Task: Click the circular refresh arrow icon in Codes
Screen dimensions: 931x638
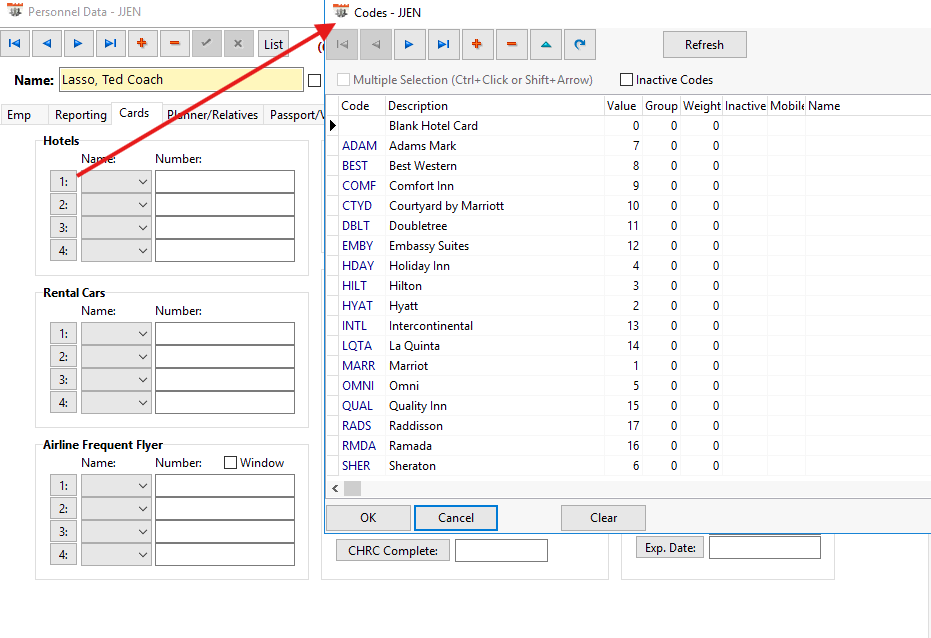Action: [x=580, y=44]
